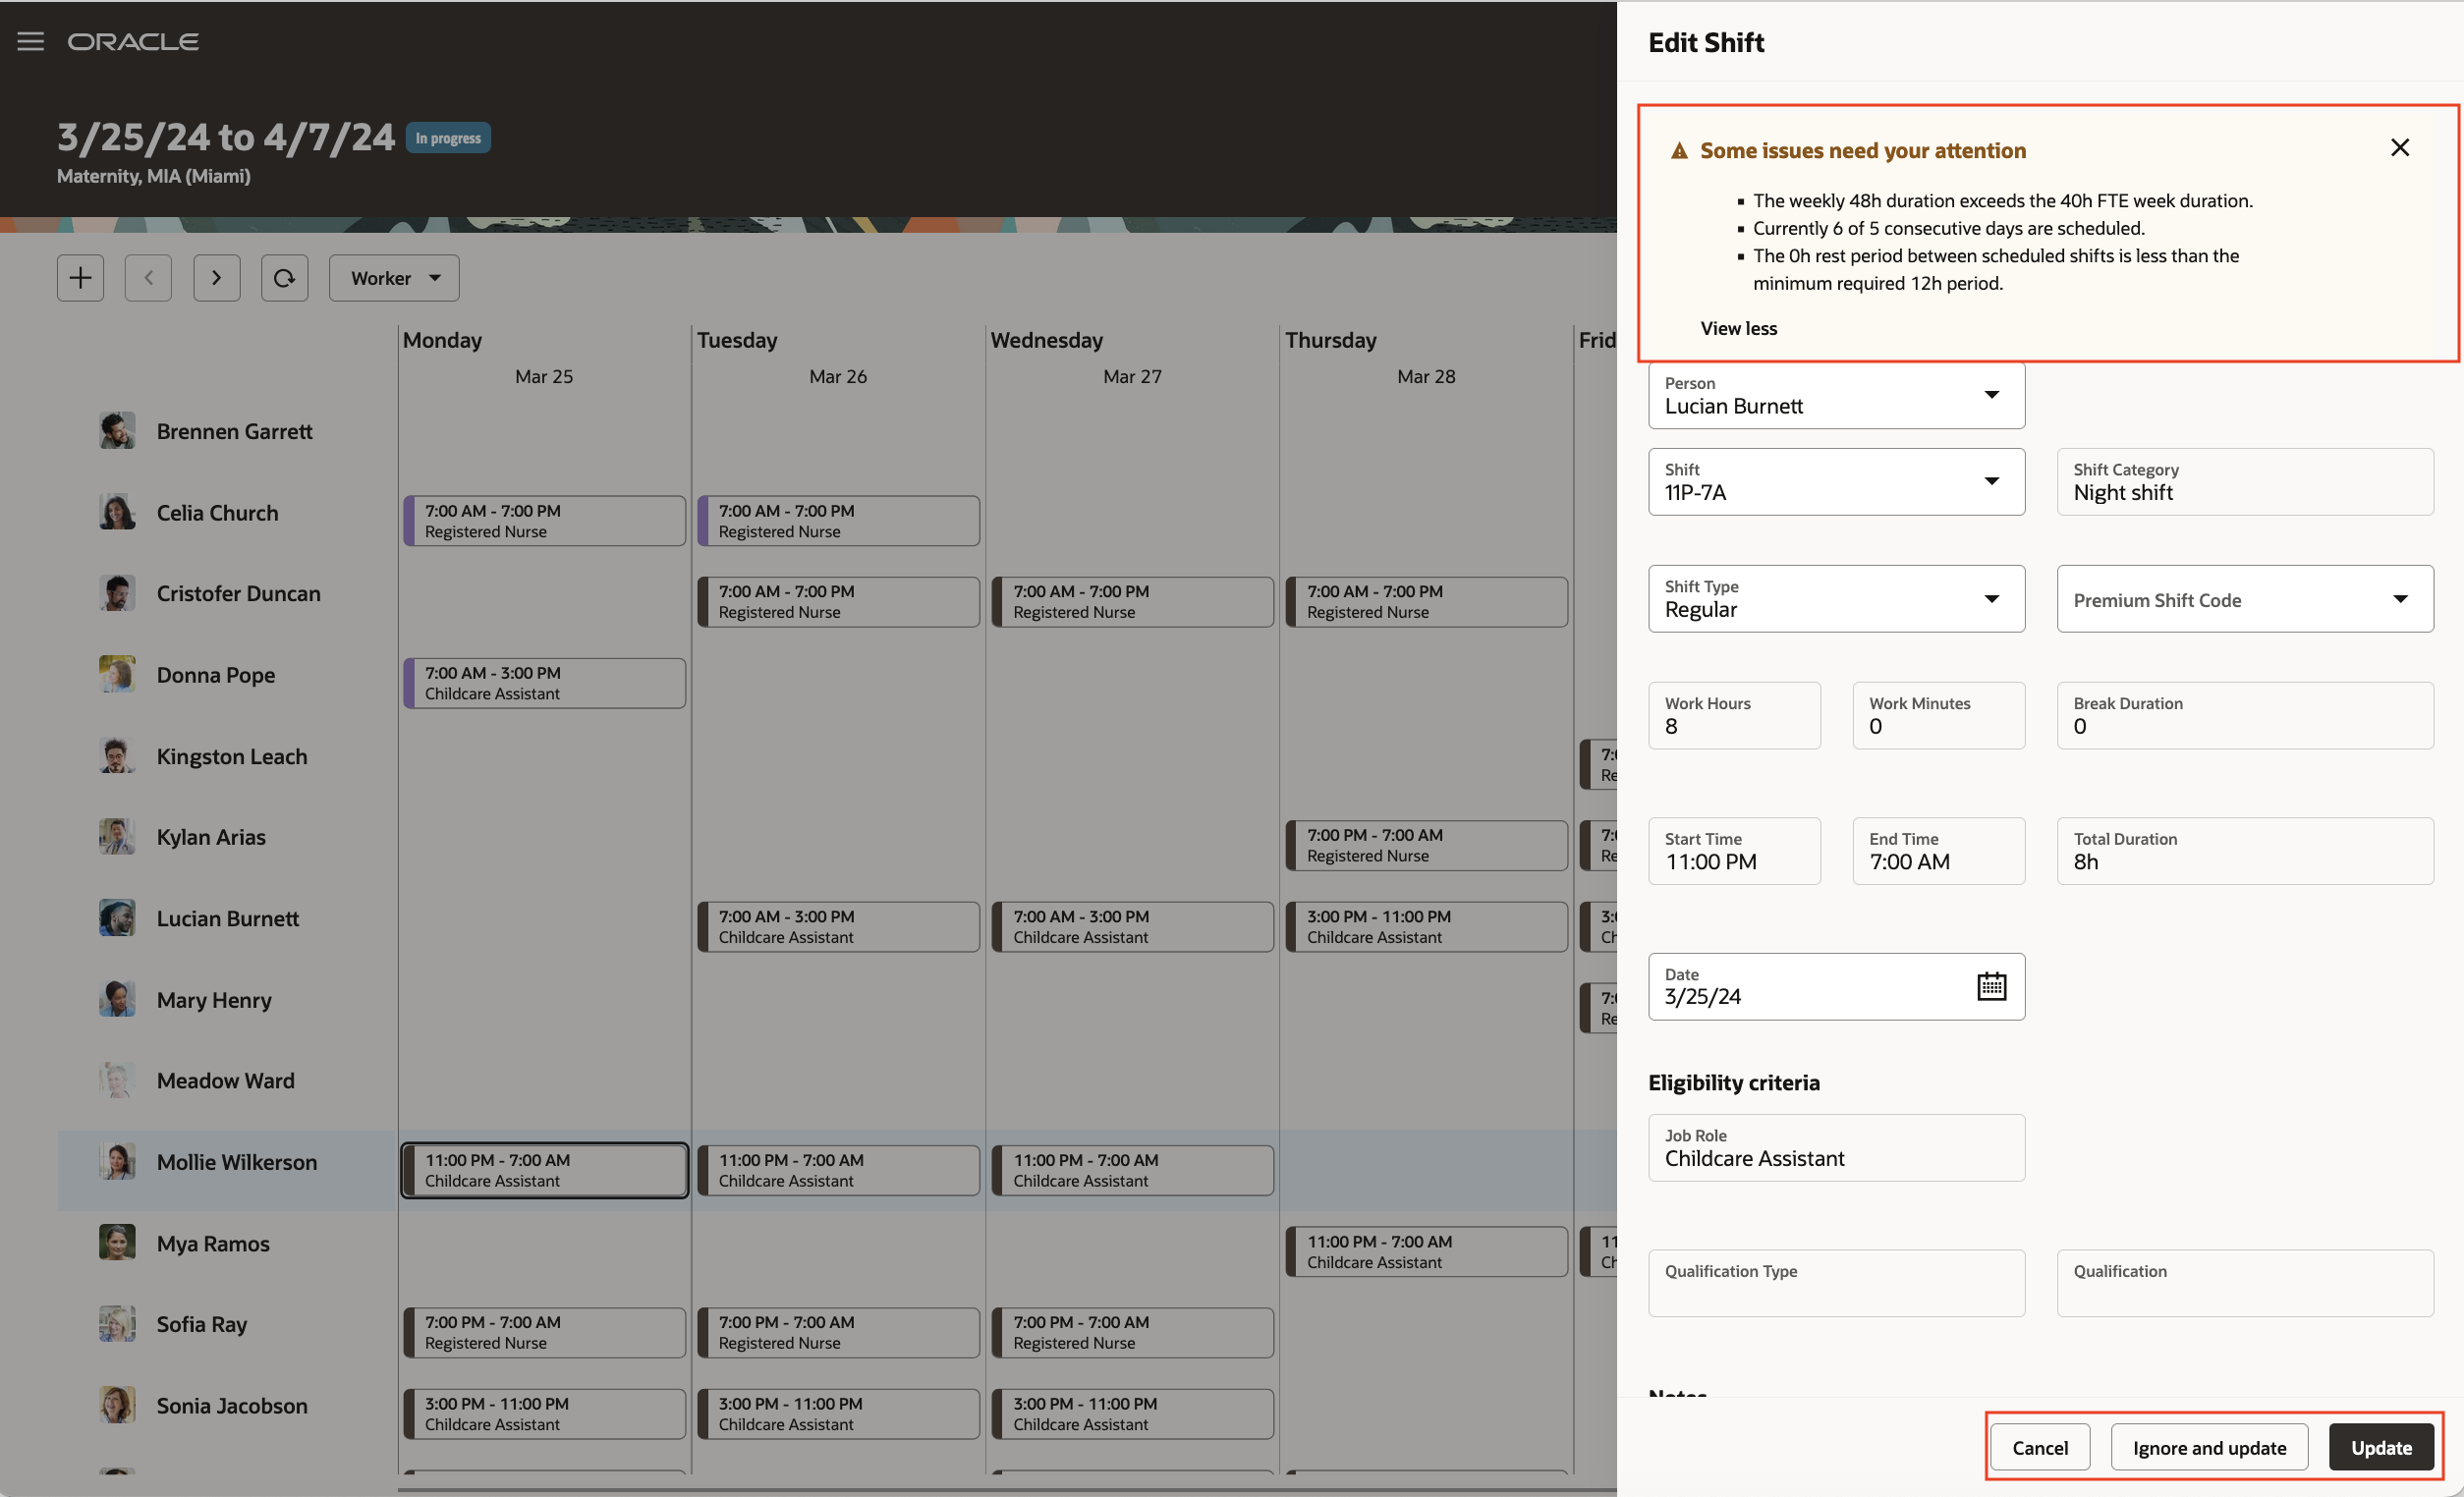Open the hamburger navigation menu
Image resolution: width=2464 pixels, height=1497 pixels.
coord(31,41)
